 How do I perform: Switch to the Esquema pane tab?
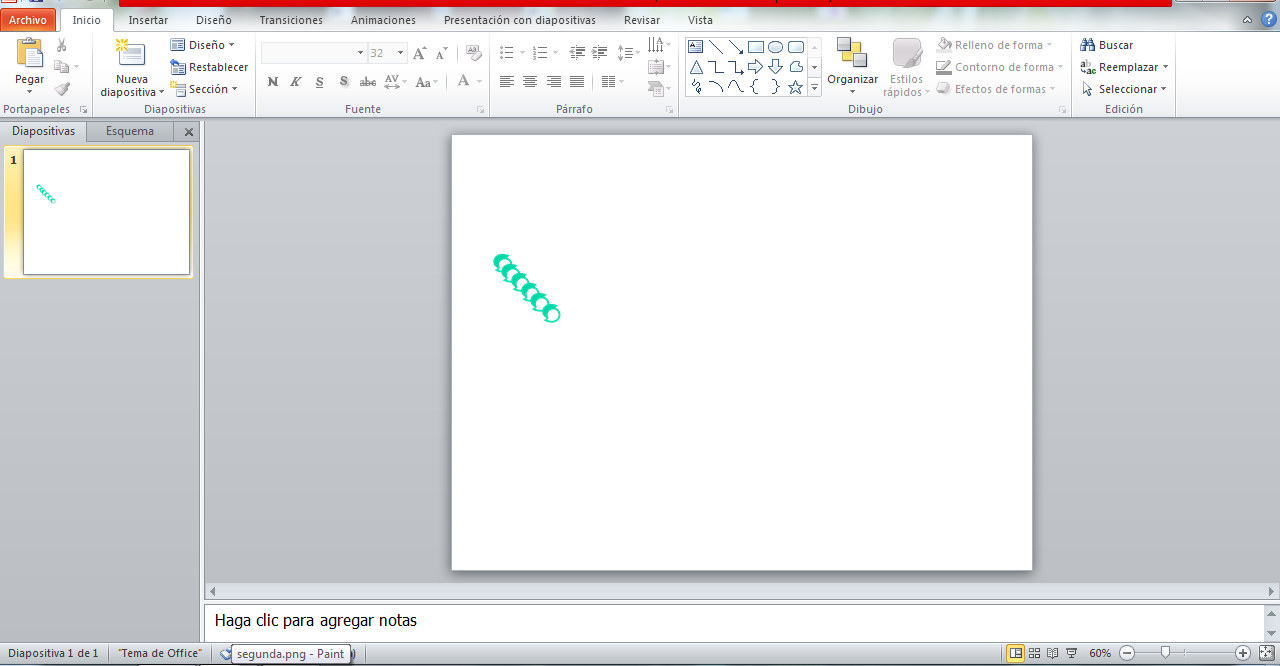pos(130,131)
